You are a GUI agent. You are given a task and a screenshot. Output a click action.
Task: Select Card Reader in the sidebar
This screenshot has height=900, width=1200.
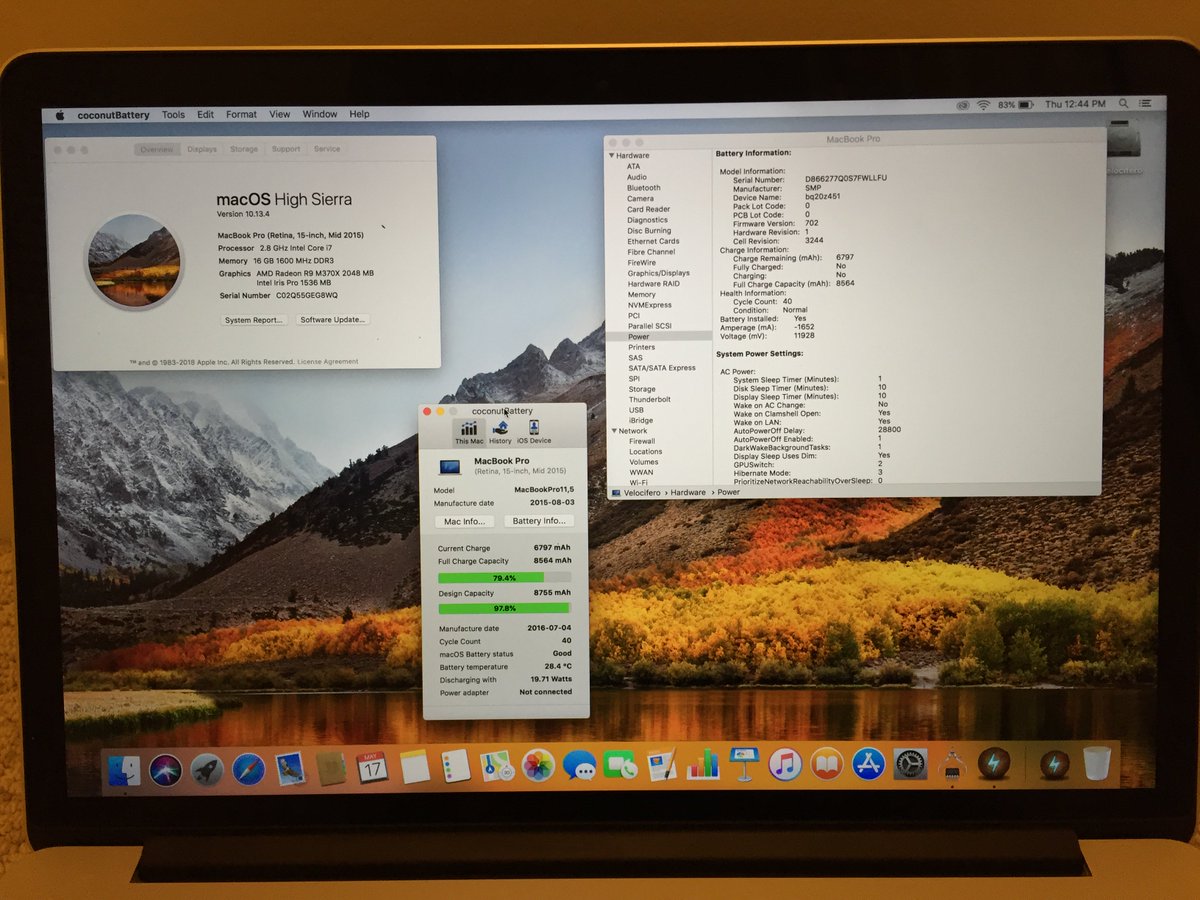(649, 209)
